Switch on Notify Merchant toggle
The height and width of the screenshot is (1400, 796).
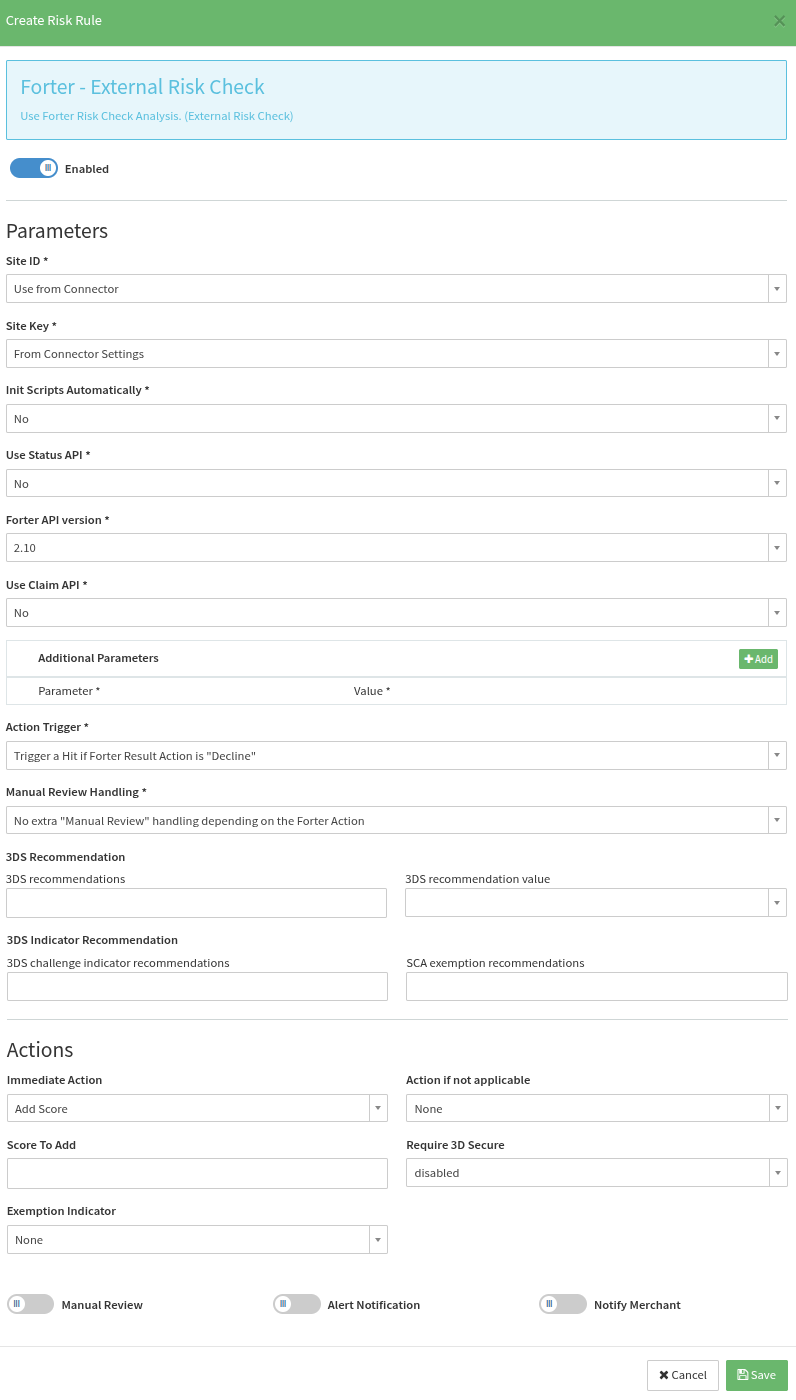[x=562, y=1304]
